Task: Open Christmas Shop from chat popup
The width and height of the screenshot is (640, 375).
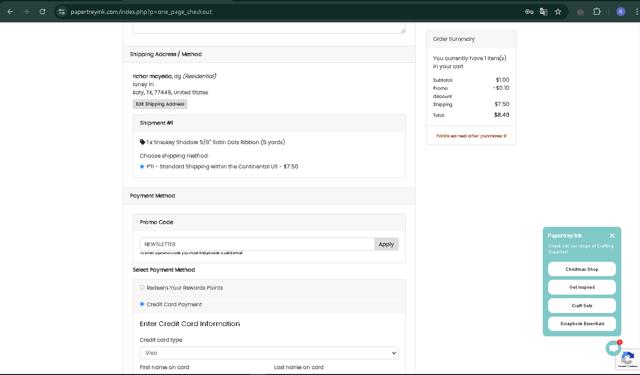Action: click(582, 269)
